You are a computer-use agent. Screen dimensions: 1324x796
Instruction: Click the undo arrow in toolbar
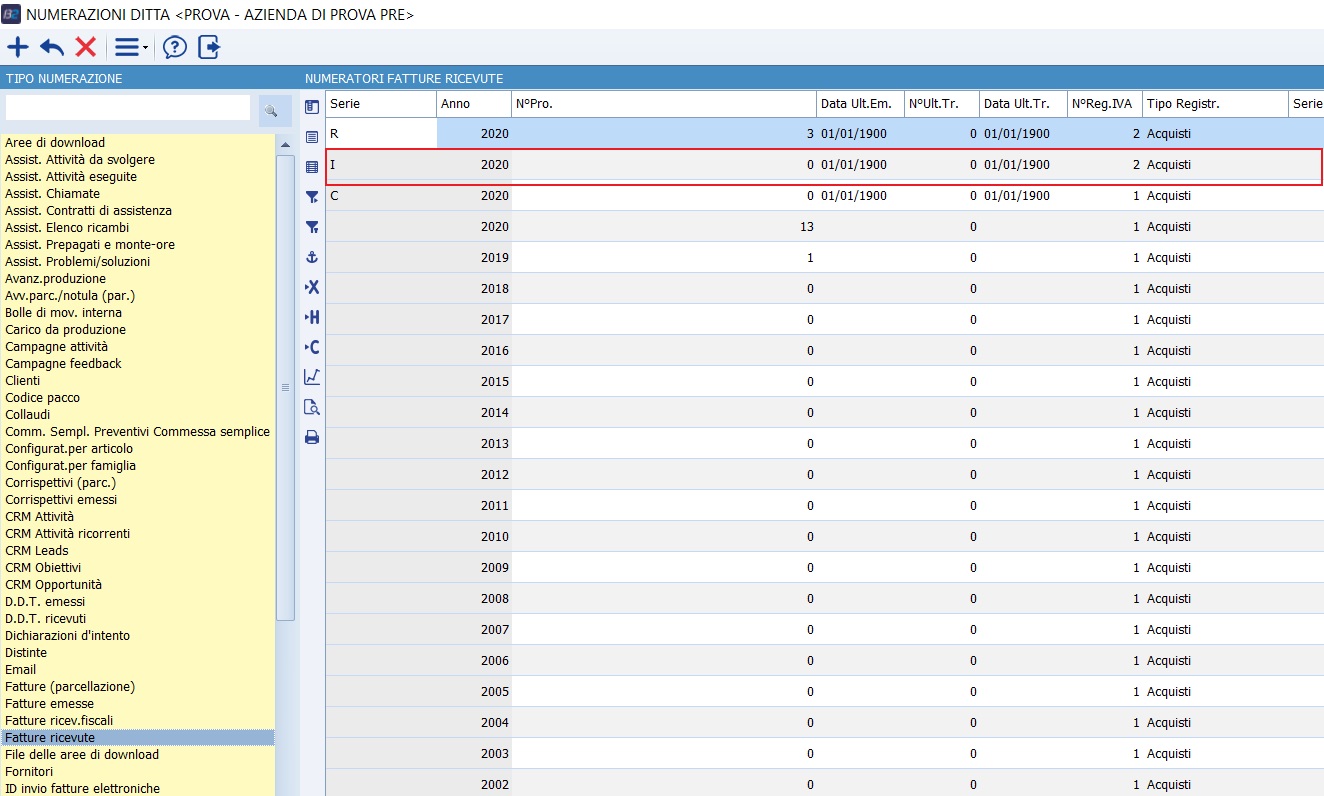[x=52, y=47]
